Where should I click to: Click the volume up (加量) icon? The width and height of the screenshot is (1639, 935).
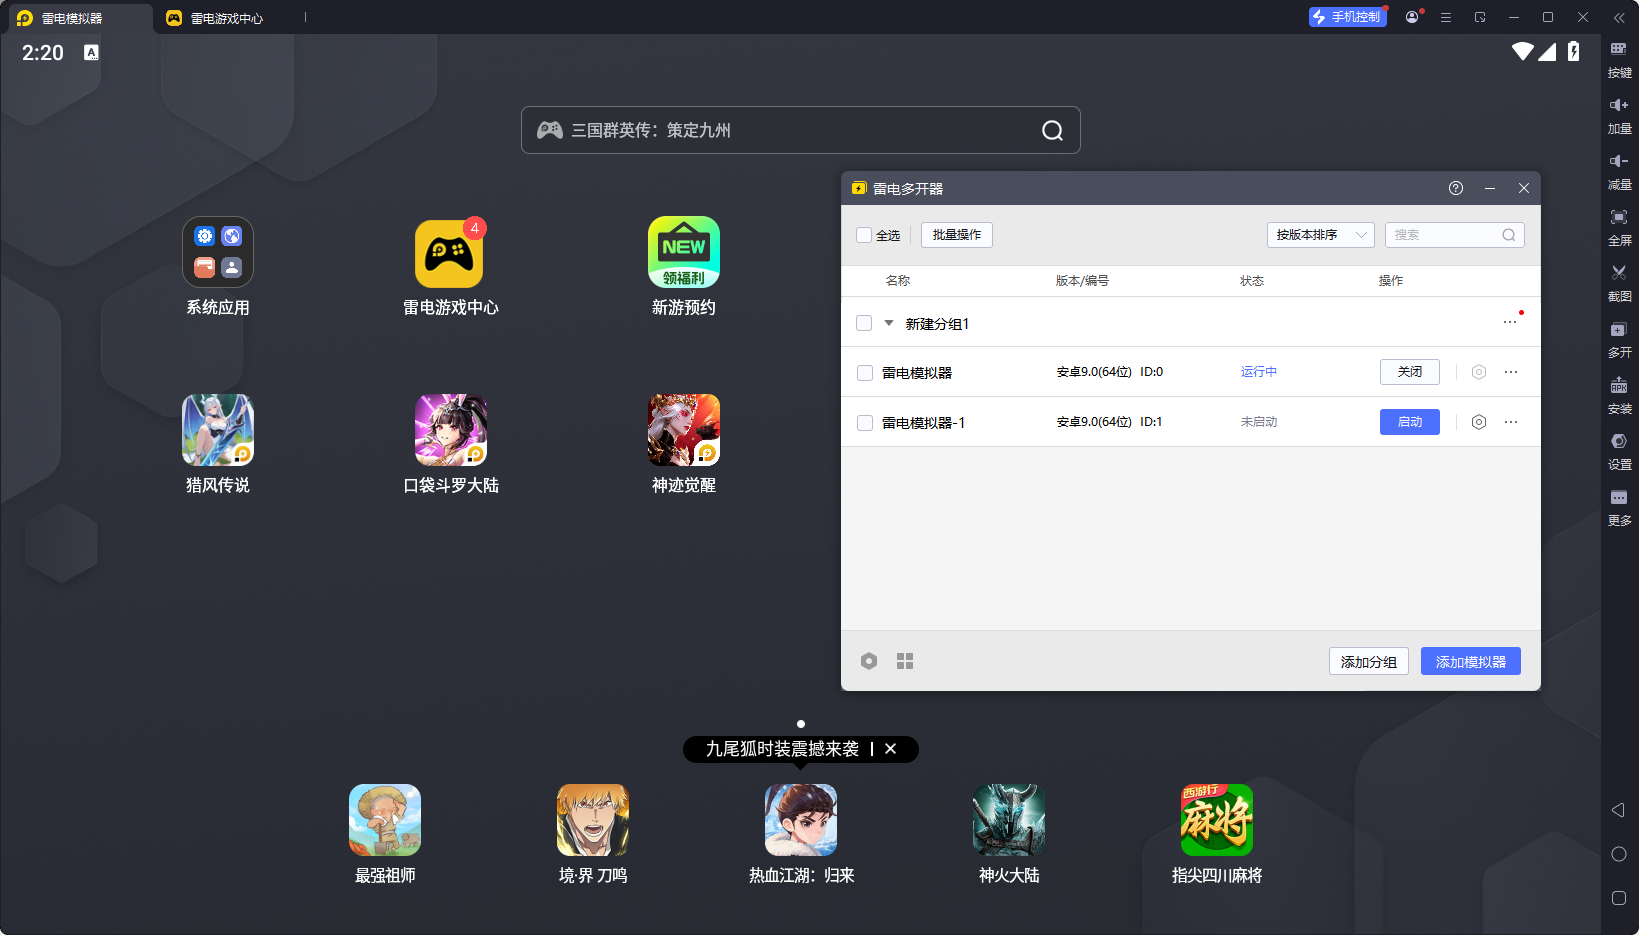(x=1618, y=105)
